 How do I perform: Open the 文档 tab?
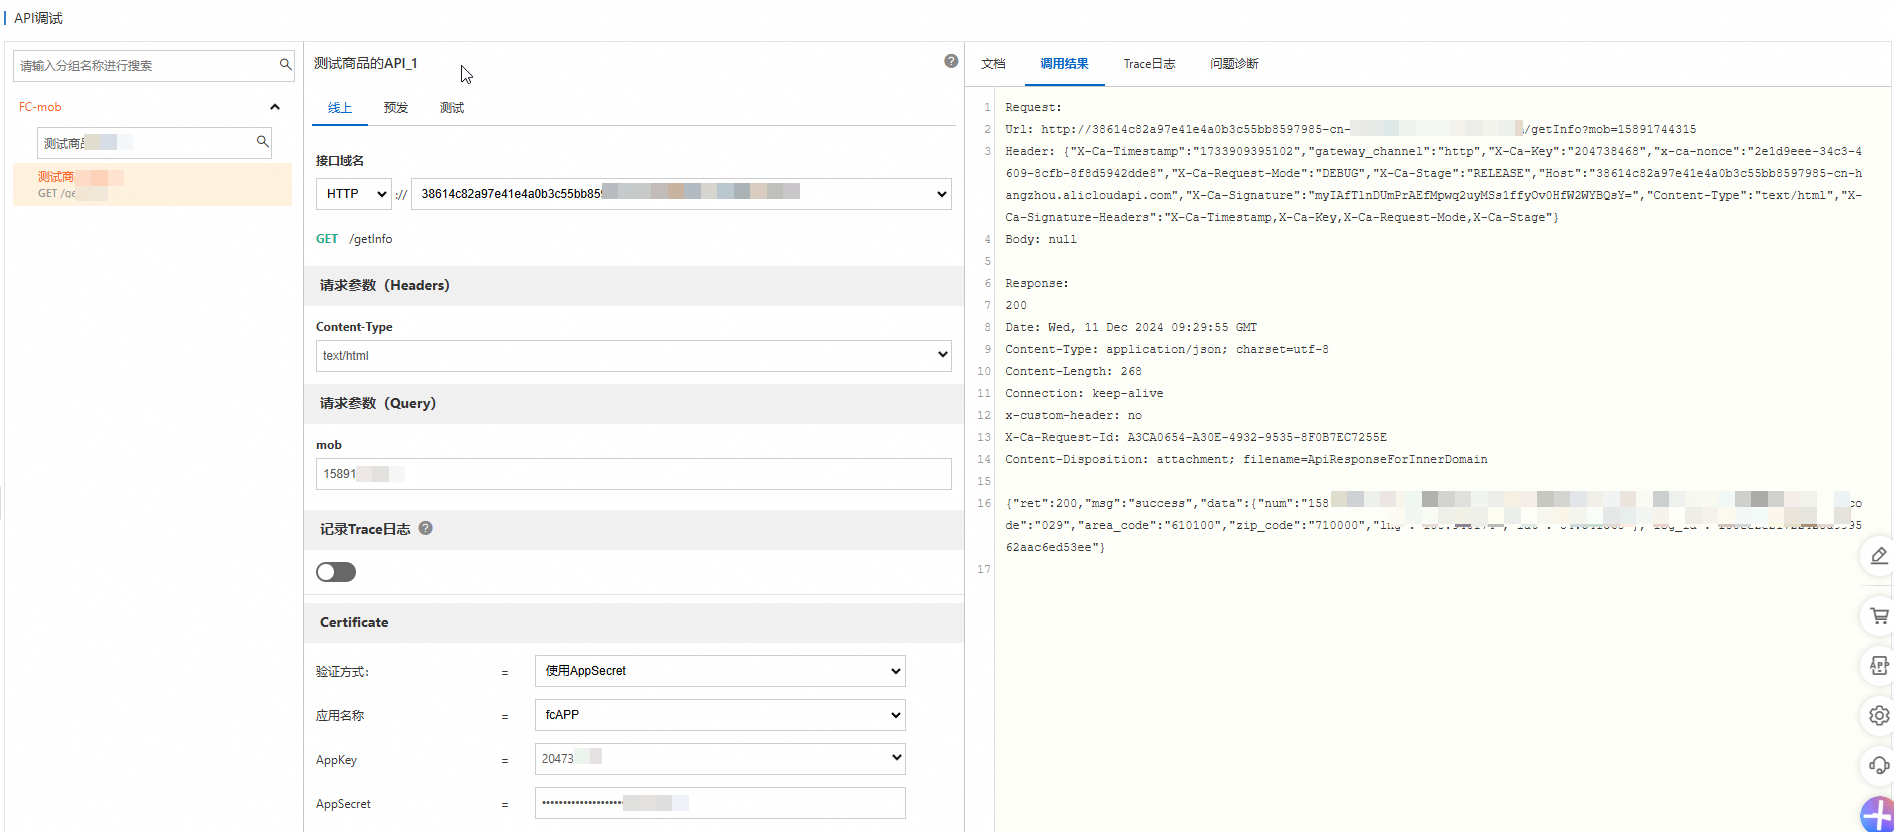click(x=993, y=64)
